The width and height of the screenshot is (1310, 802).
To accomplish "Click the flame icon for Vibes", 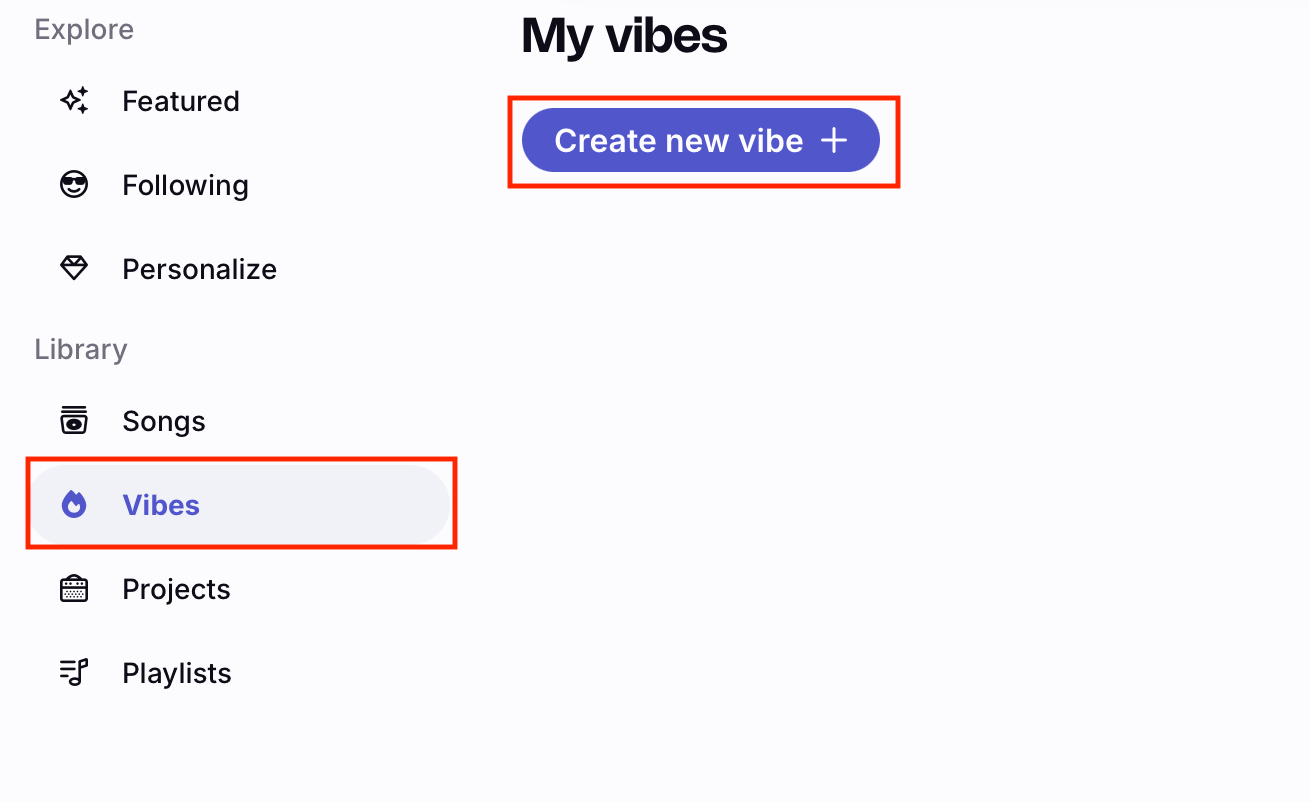I will point(74,505).
